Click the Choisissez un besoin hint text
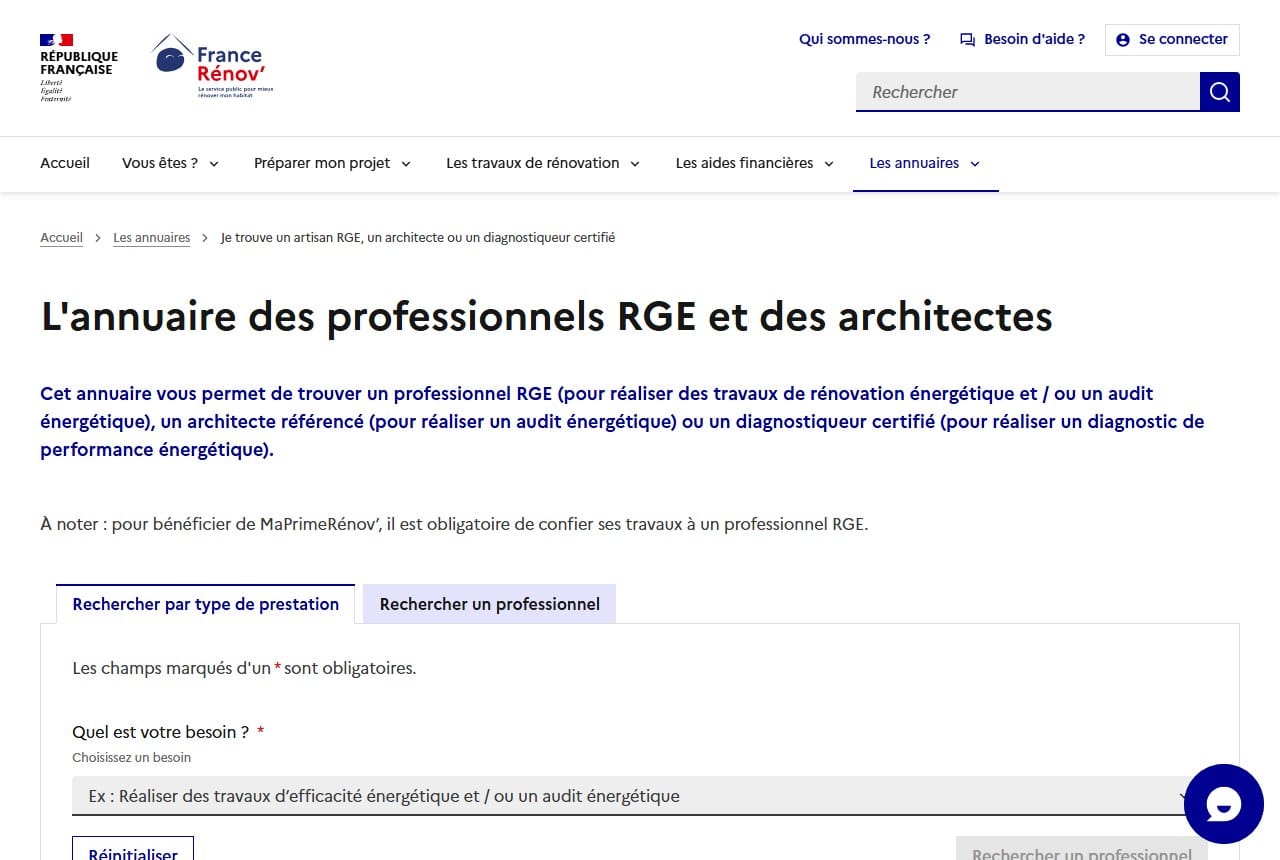 tap(131, 758)
